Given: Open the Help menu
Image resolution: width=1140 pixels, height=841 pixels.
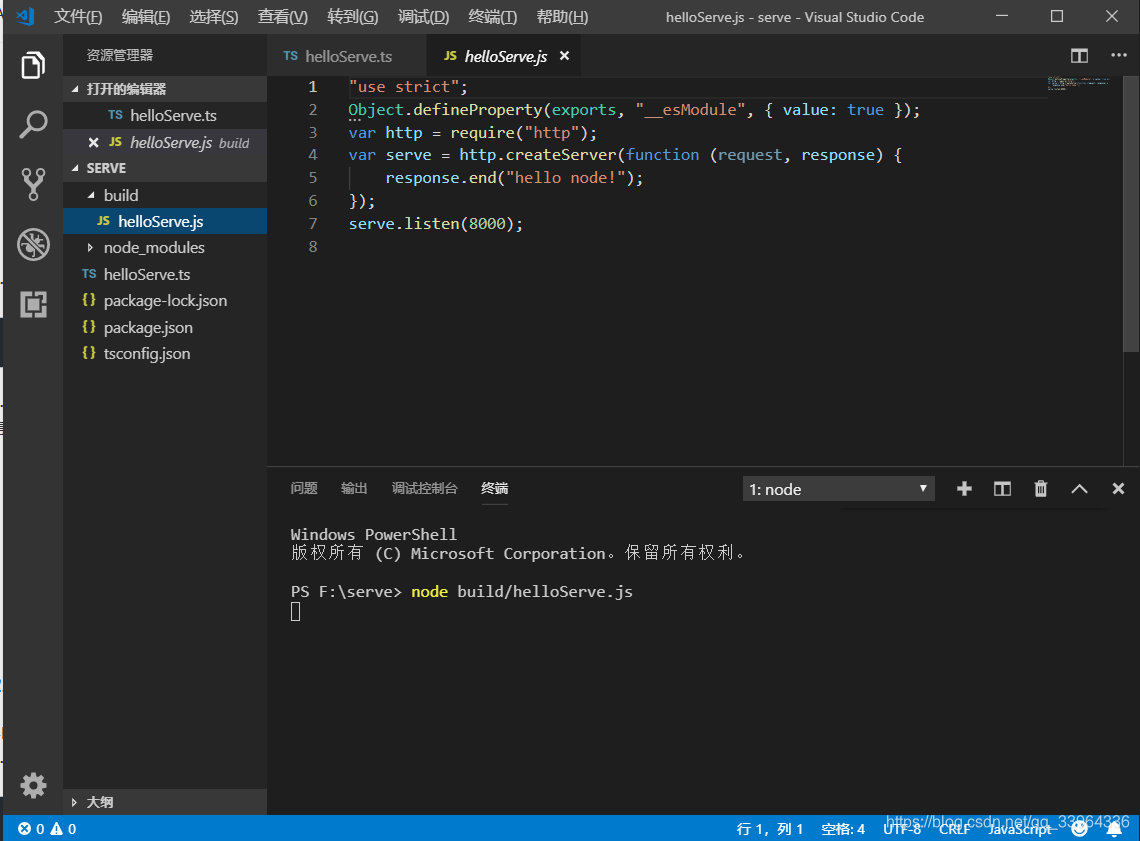Looking at the screenshot, I should (x=562, y=17).
